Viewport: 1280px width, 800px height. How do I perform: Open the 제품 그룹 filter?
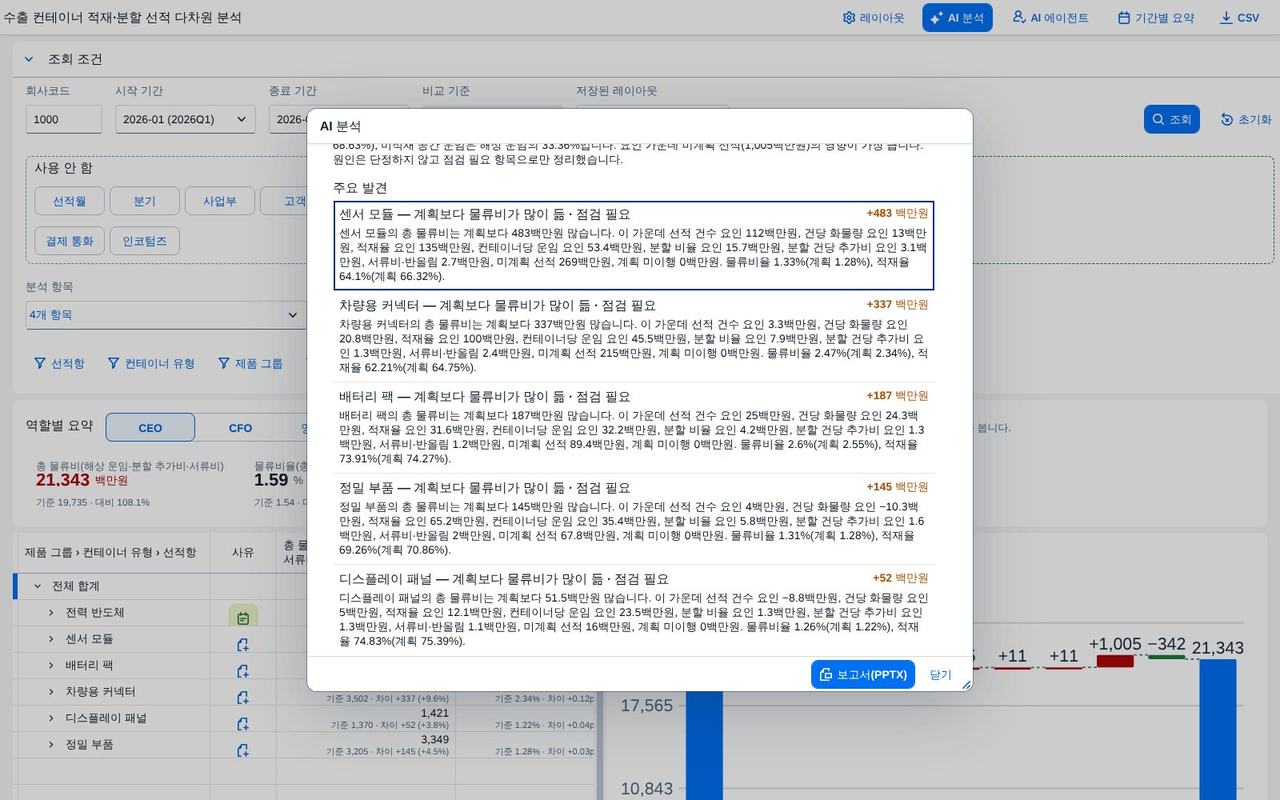click(251, 363)
